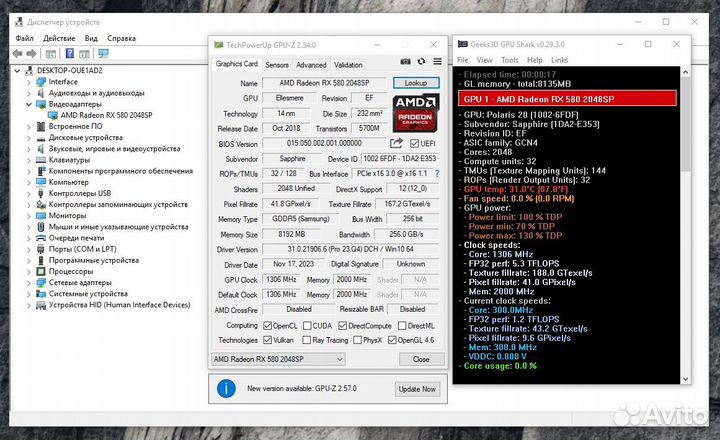The width and height of the screenshot is (720, 440).
Task: Click the DESKTOP-OUE1AD2 computer icon
Action: click(x=29, y=70)
